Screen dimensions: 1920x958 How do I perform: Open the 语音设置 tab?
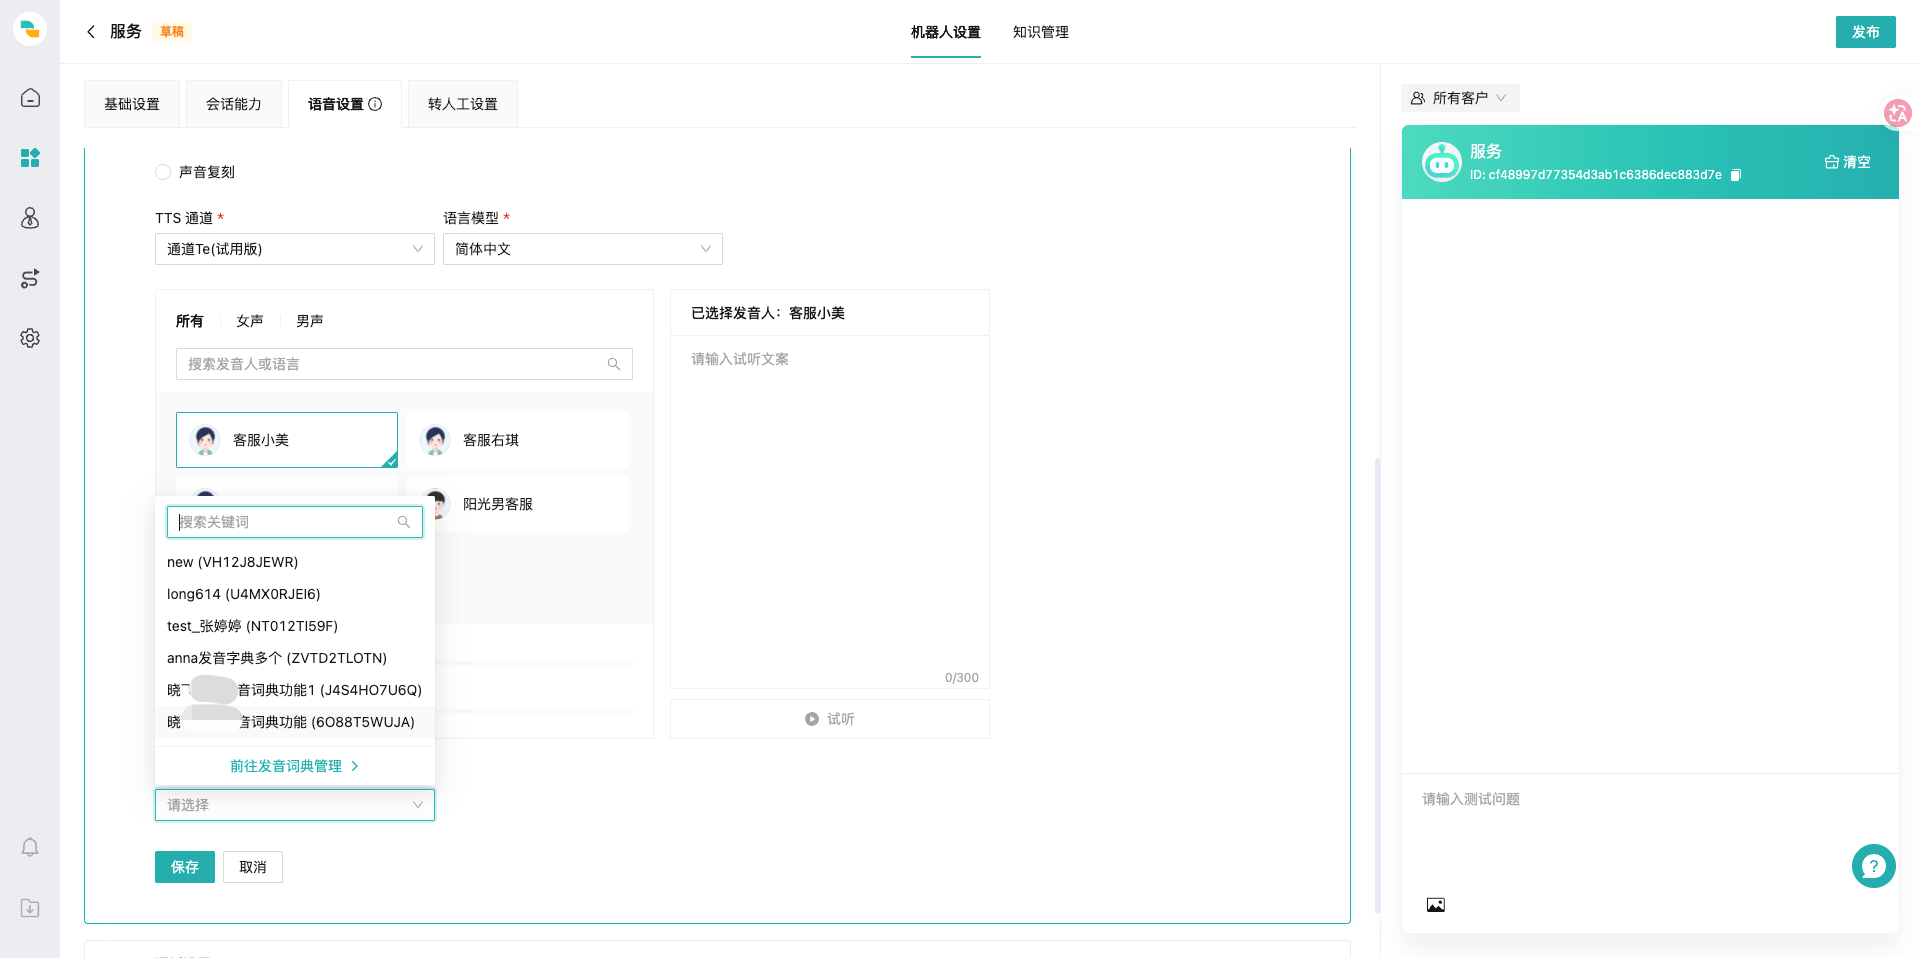[345, 104]
